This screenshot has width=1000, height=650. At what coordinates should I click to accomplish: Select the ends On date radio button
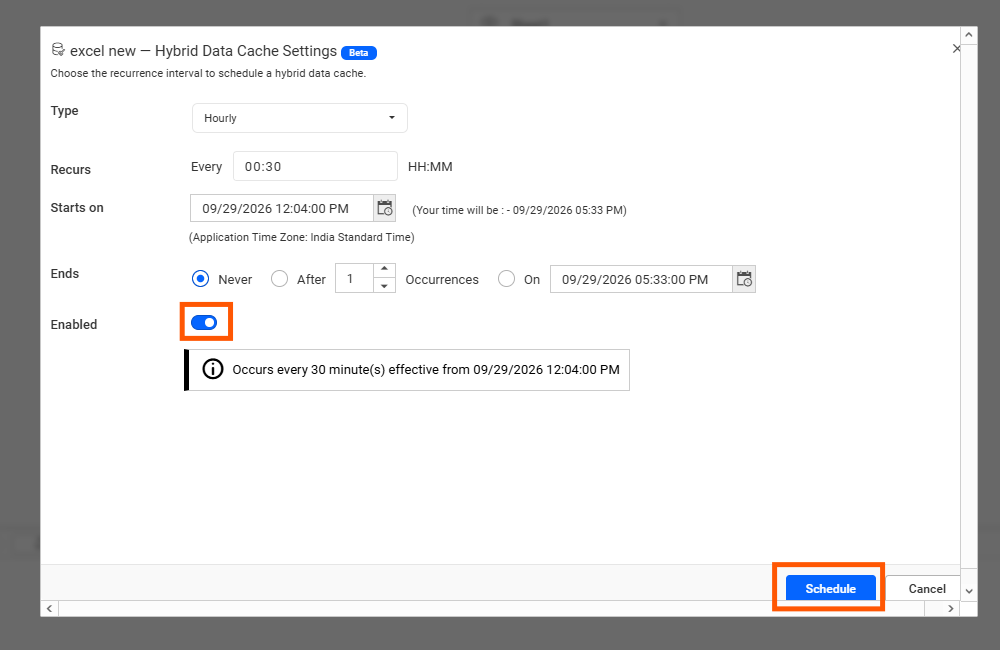click(x=506, y=279)
